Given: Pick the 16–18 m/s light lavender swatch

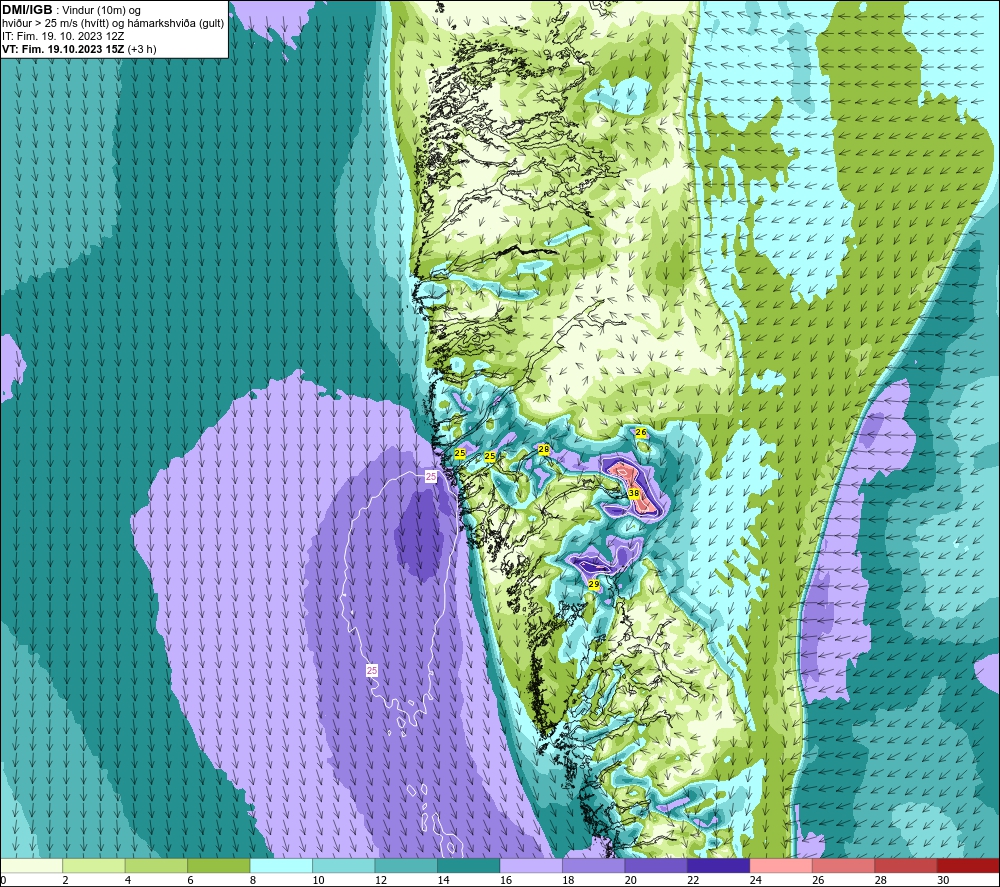Looking at the screenshot, I should (531, 865).
